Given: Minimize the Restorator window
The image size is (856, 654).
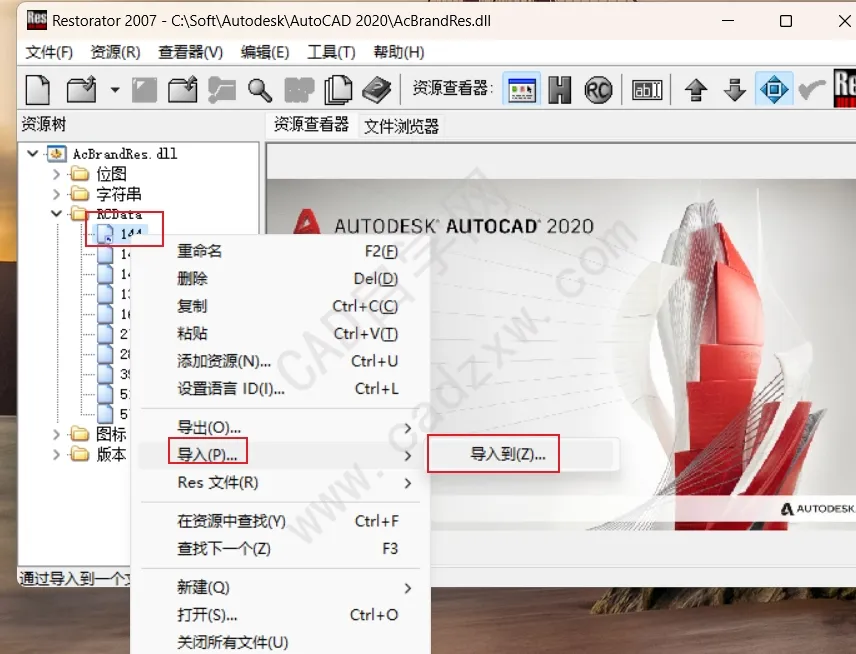Looking at the screenshot, I should (728, 21).
